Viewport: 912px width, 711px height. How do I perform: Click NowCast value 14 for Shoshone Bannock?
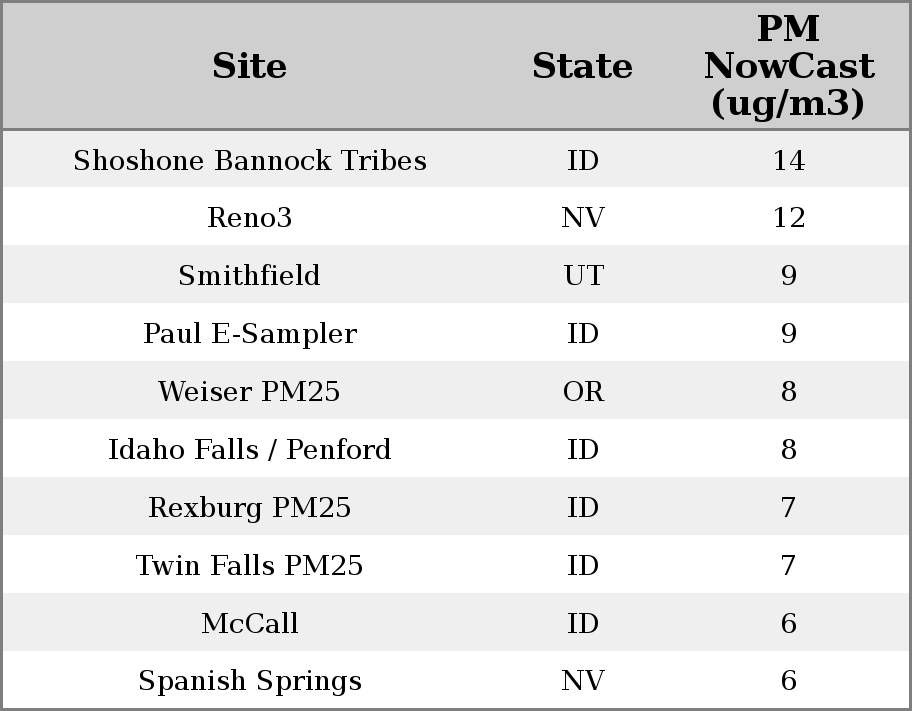(x=788, y=161)
